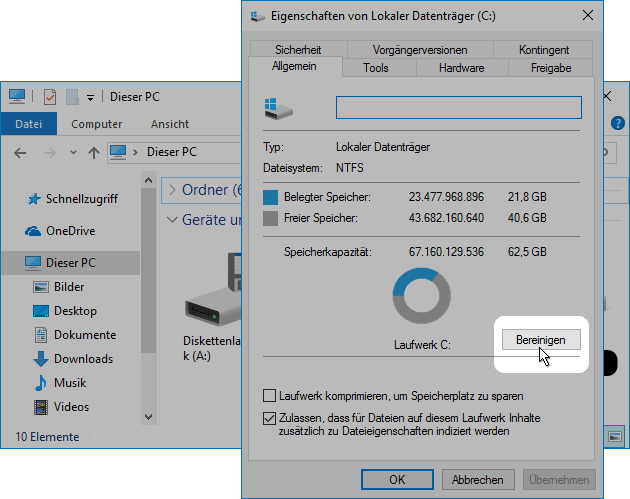Viewport: 630px width, 499px height.
Task: Click the blue Belegter Speicher color swatch
Action: point(270,197)
